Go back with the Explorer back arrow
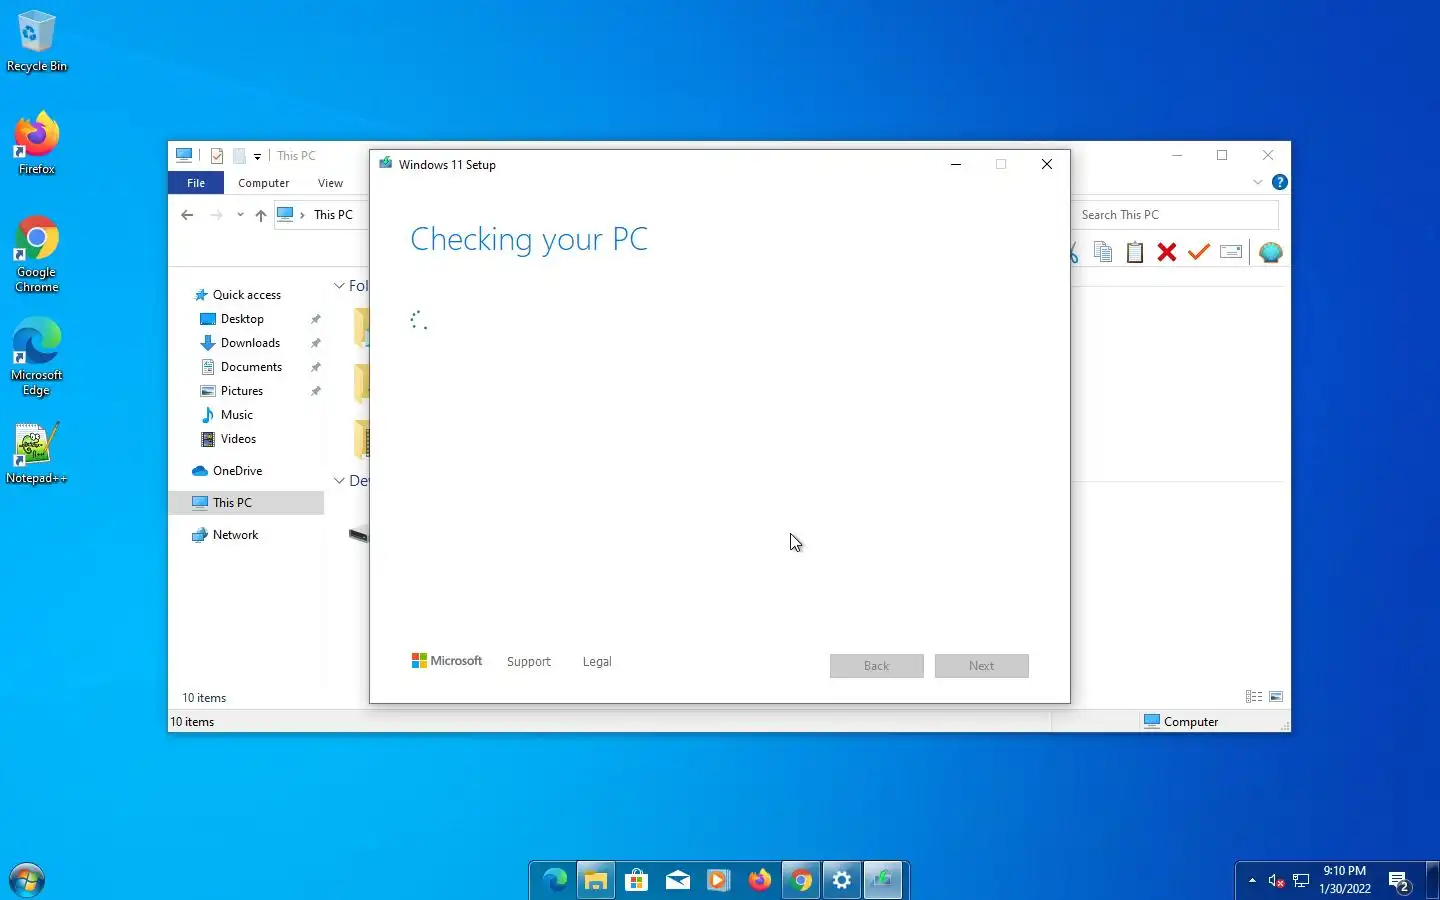This screenshot has height=900, width=1440. pos(187,215)
